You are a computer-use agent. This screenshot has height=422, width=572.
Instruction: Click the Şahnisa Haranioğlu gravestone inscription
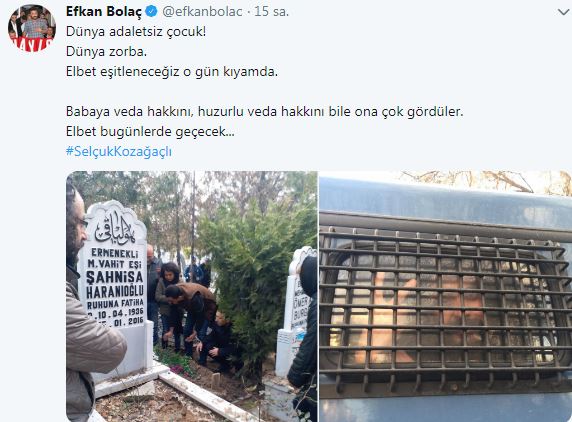(115, 287)
